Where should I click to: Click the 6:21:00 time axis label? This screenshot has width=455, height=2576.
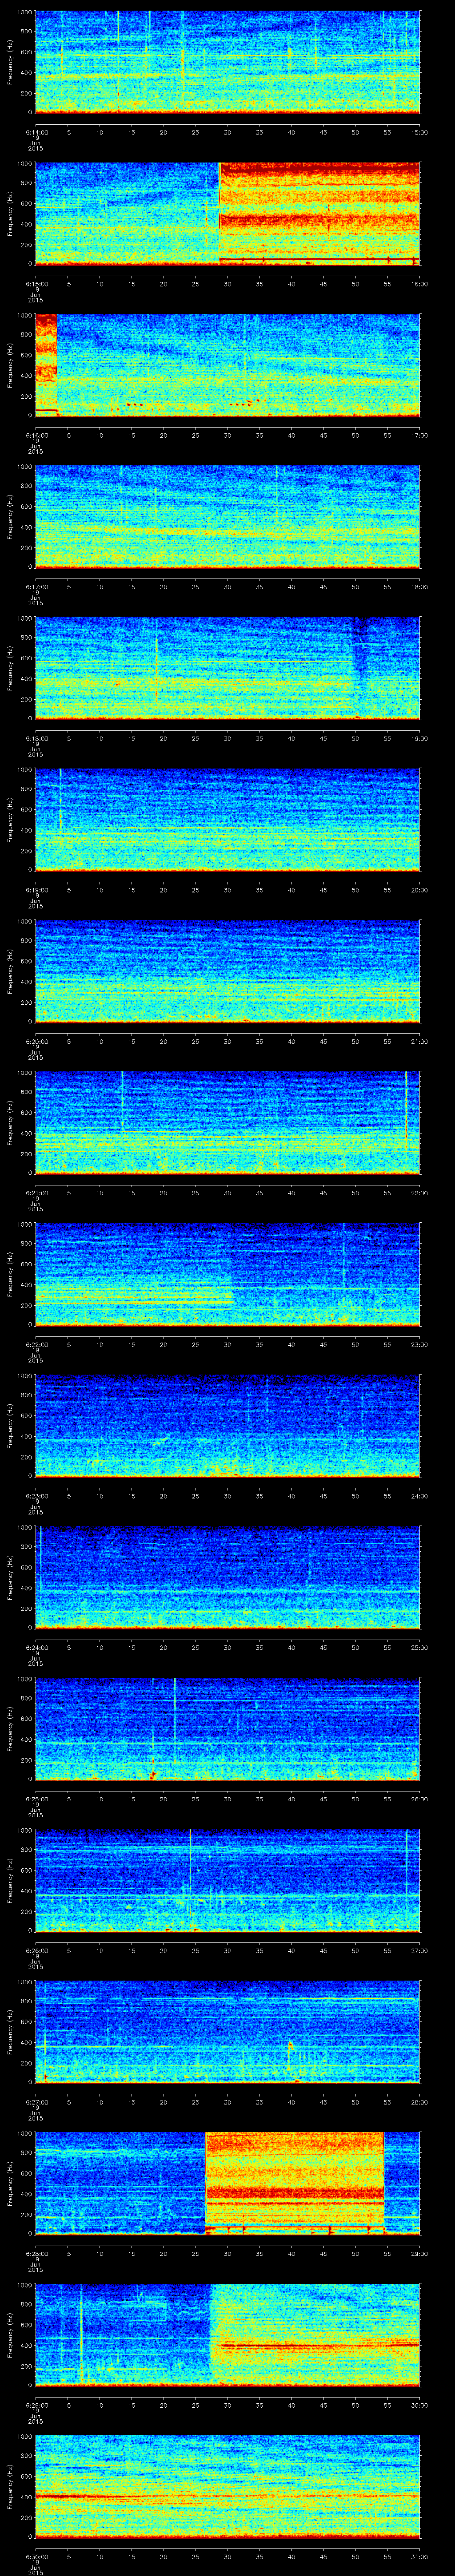click(x=36, y=1193)
